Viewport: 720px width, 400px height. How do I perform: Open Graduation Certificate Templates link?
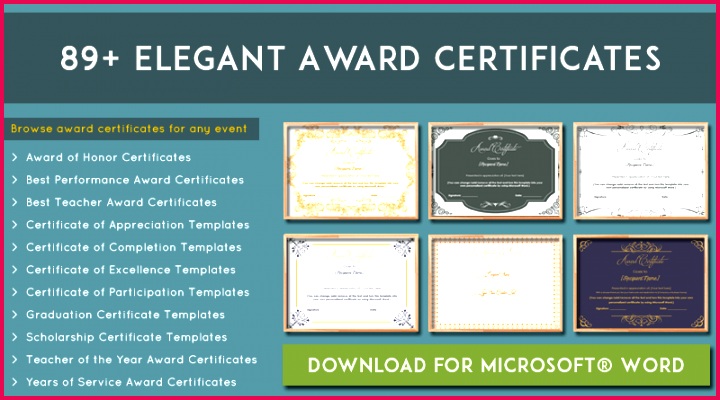[125, 315]
